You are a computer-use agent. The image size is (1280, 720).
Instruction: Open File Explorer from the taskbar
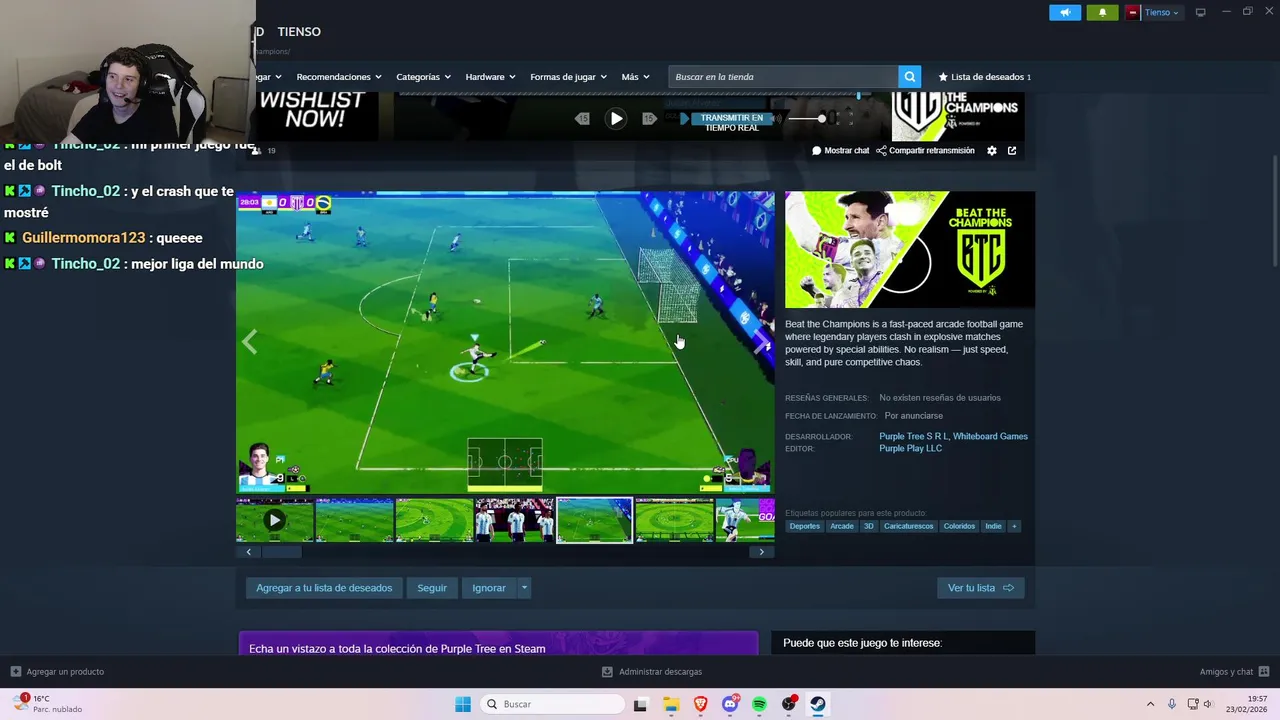pos(671,704)
